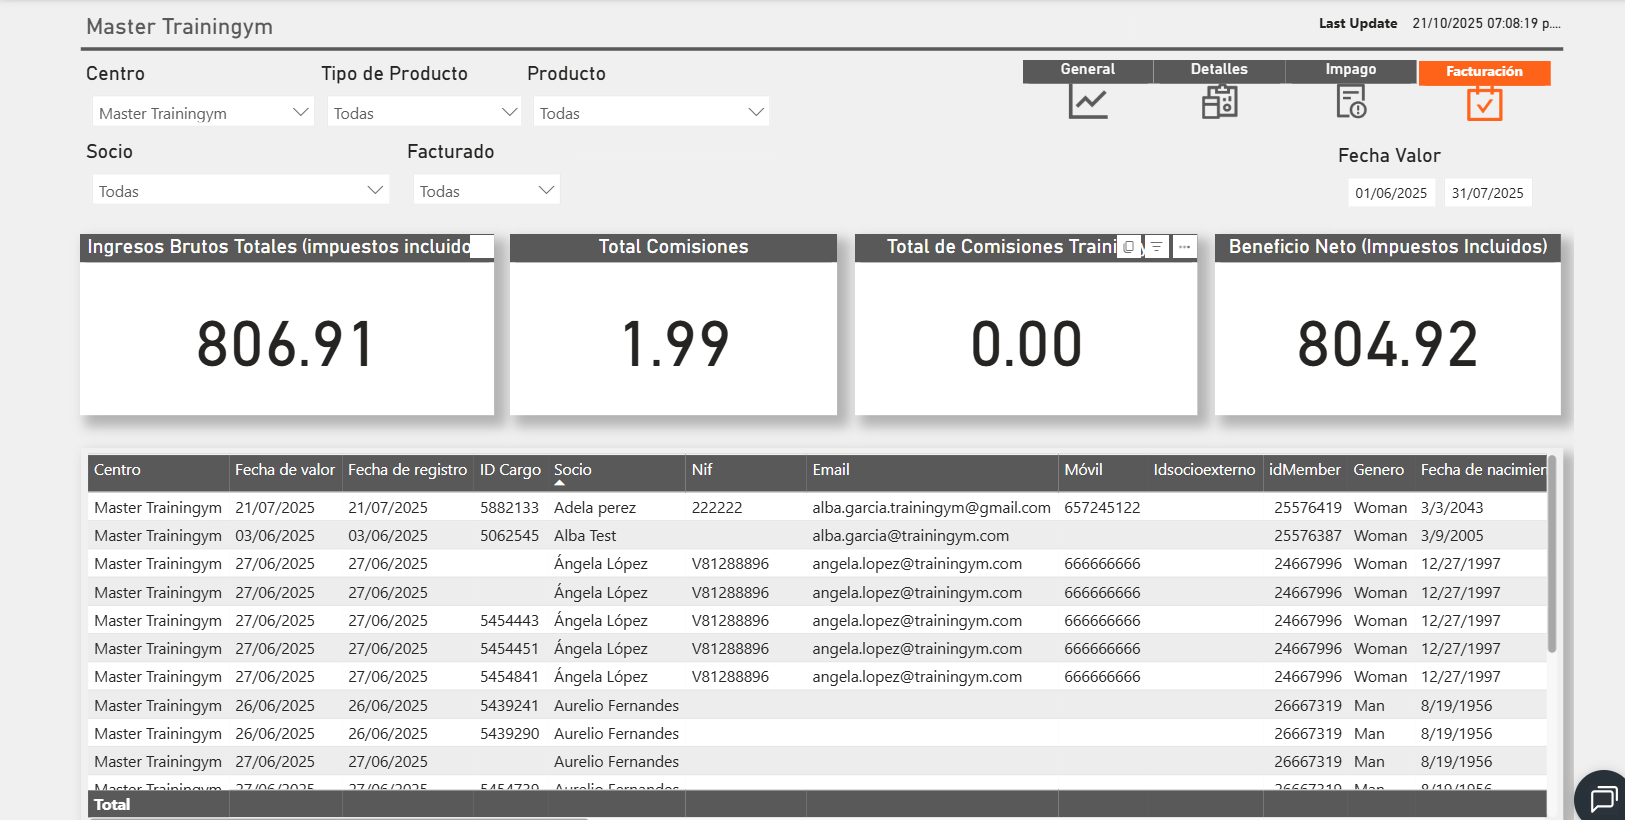The image size is (1625, 820).
Task: Sort by the Fecha de valor column header
Action: [285, 470]
